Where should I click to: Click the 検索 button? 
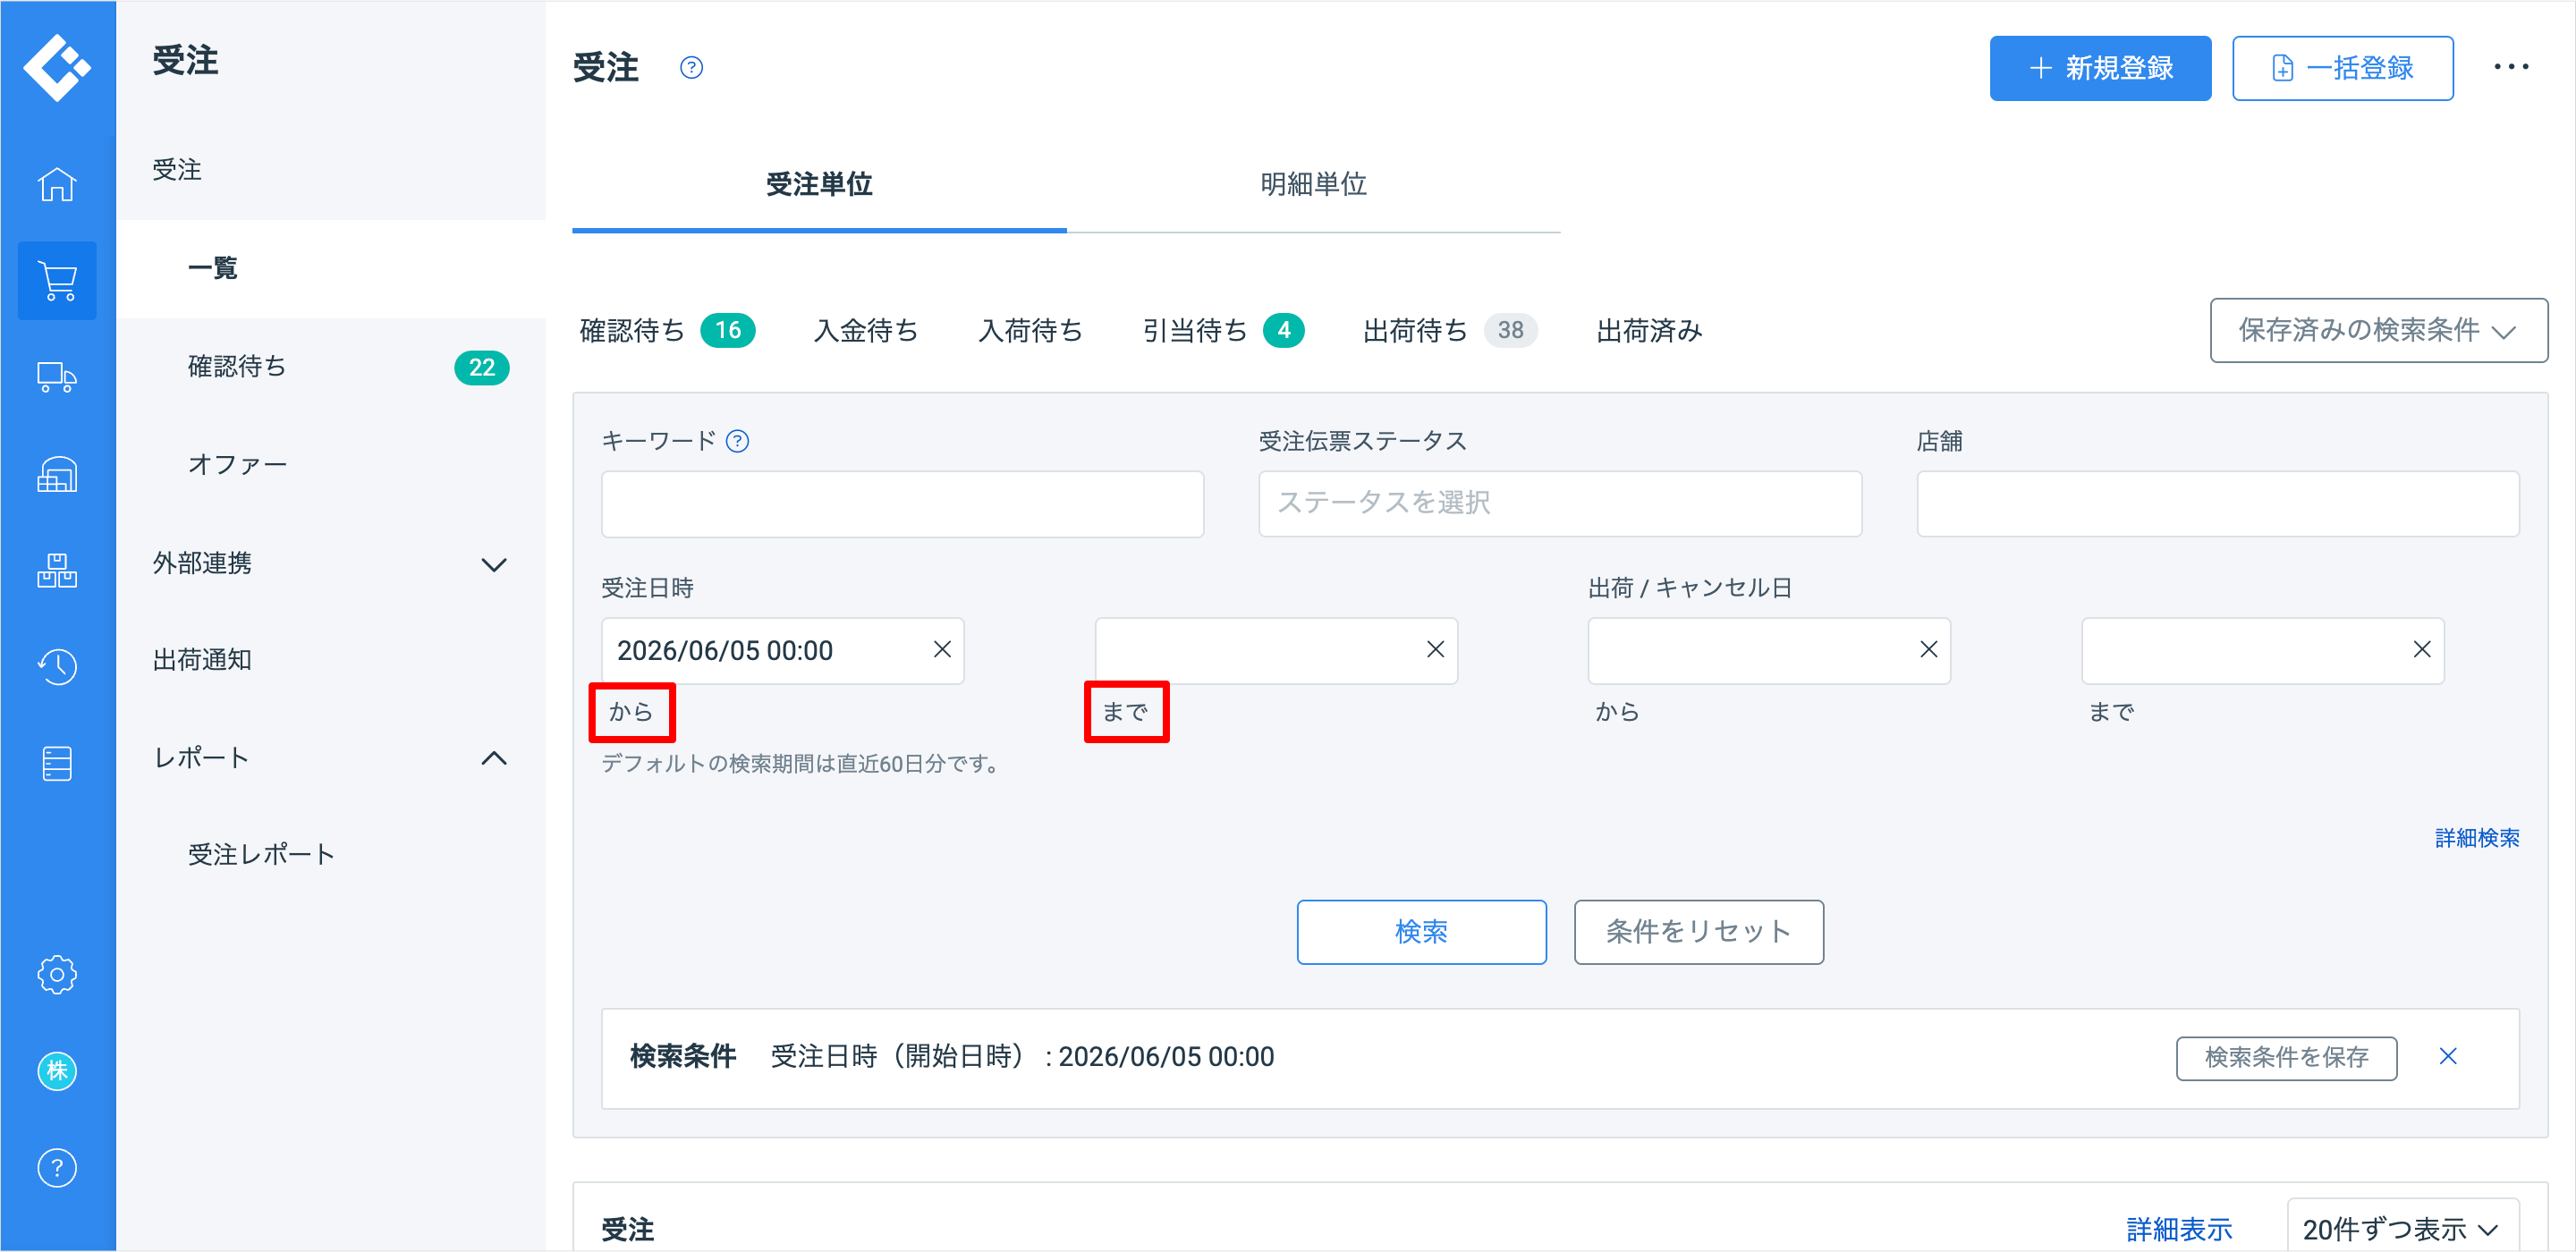(1421, 932)
